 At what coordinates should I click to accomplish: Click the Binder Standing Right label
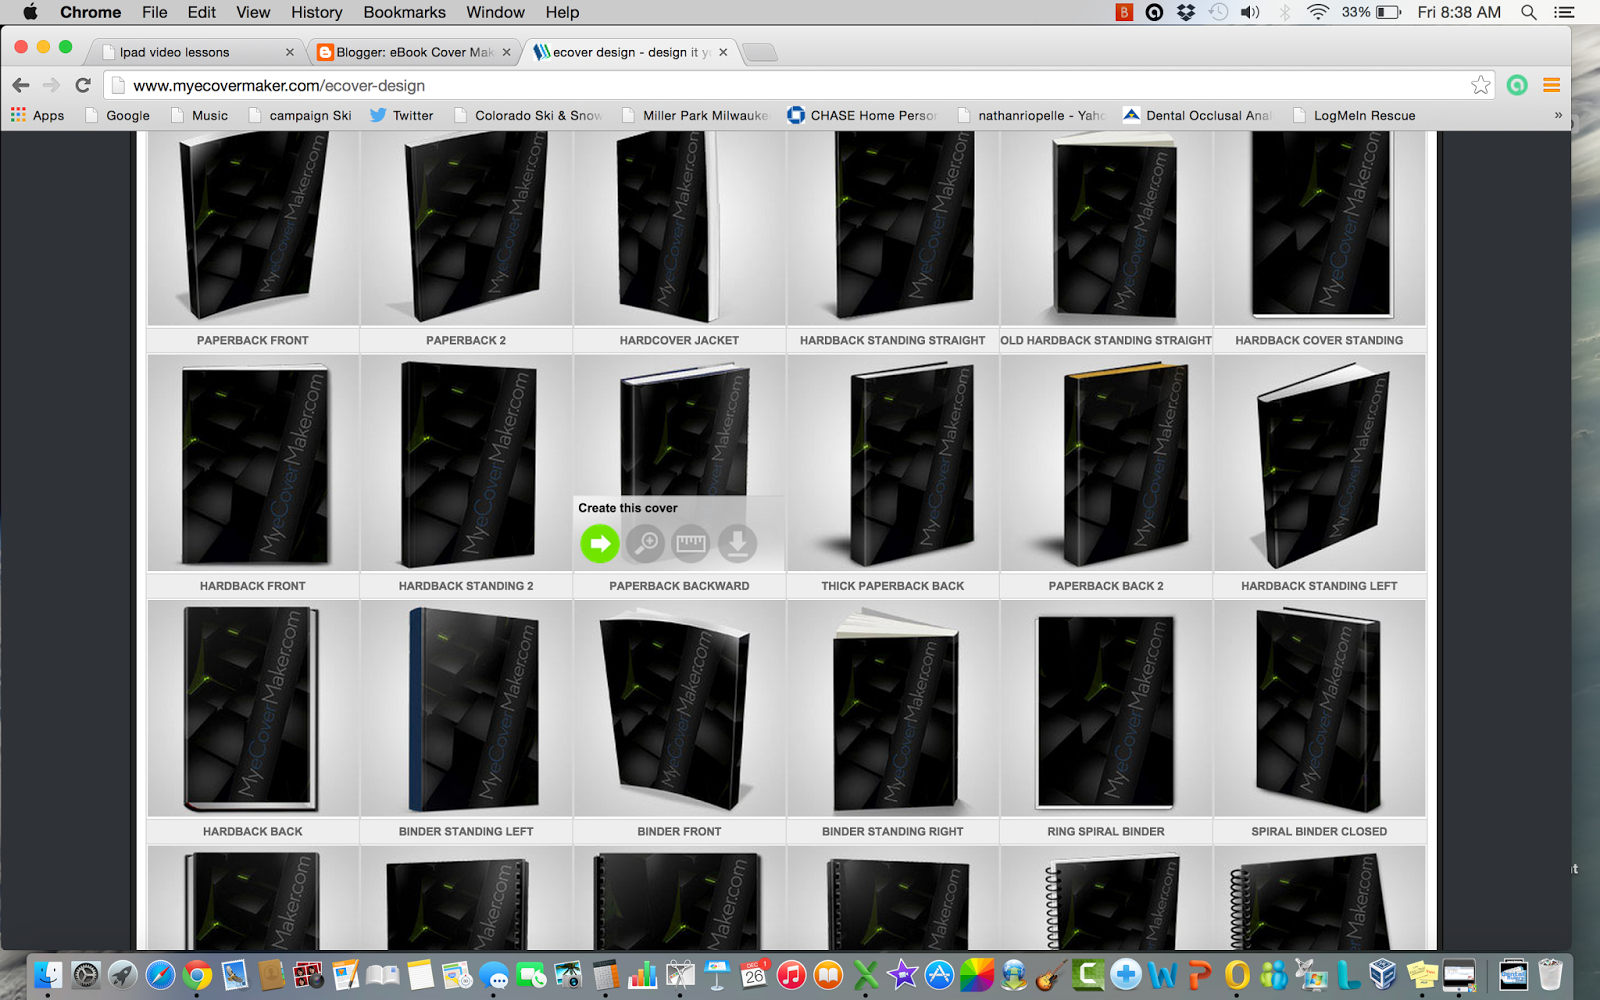click(893, 831)
